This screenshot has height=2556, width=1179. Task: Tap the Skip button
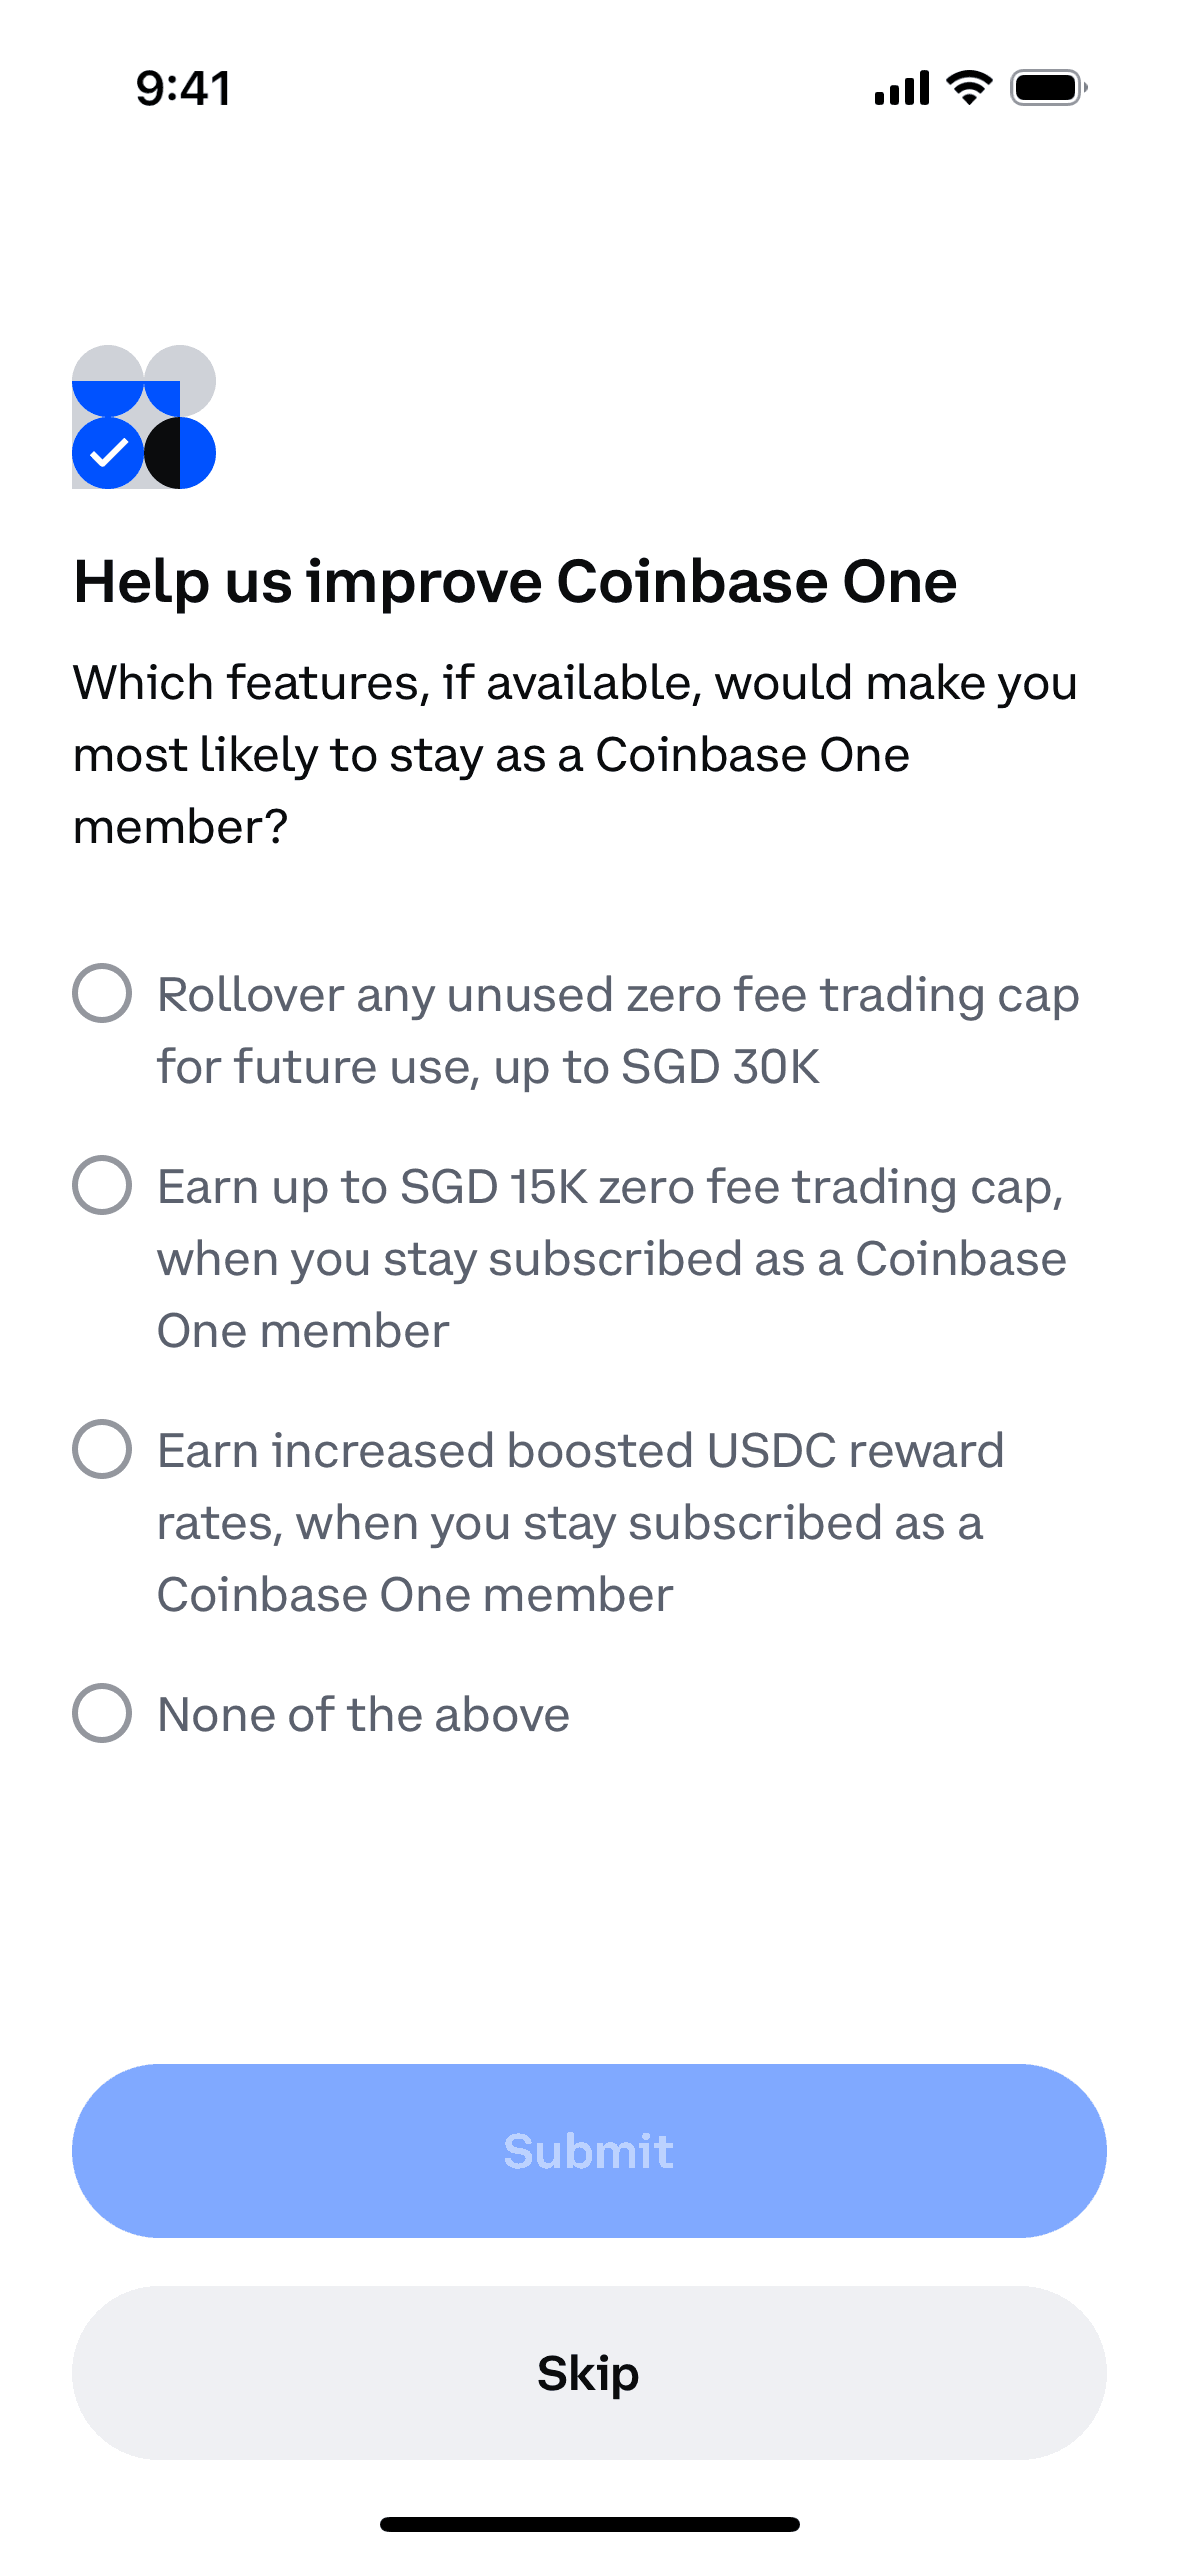589,2372
